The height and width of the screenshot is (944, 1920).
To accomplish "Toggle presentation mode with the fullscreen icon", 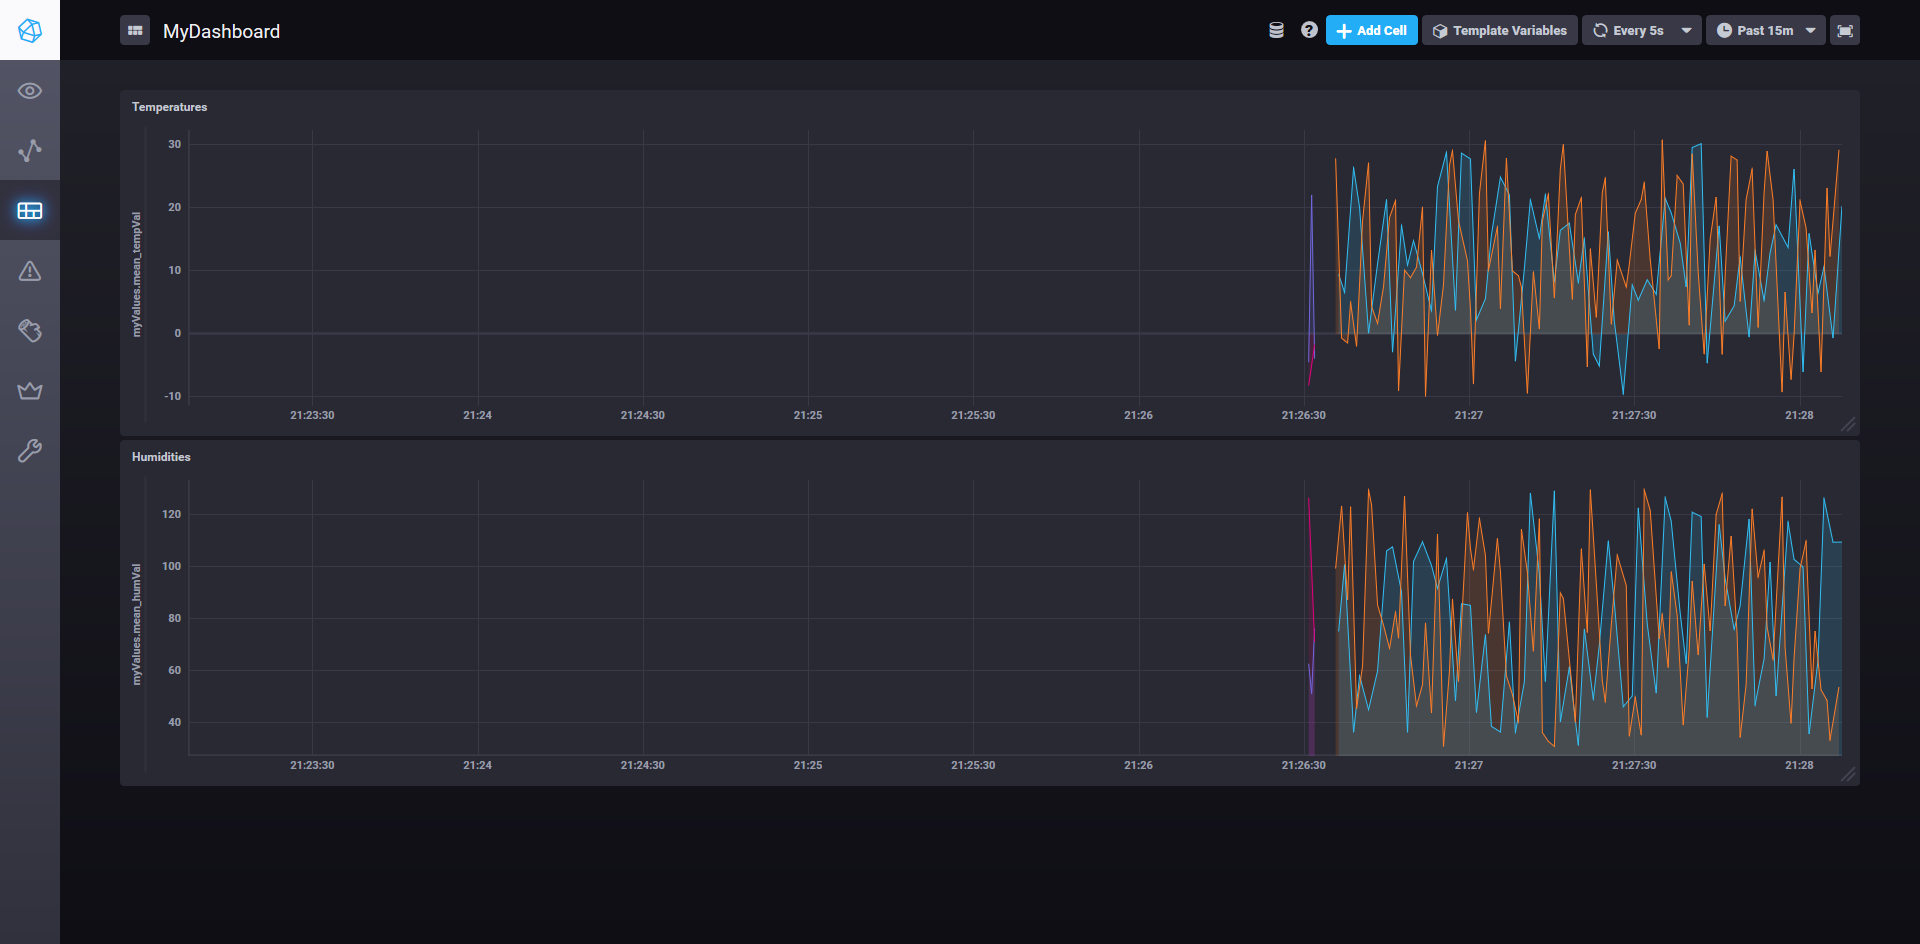I will coord(1845,30).
